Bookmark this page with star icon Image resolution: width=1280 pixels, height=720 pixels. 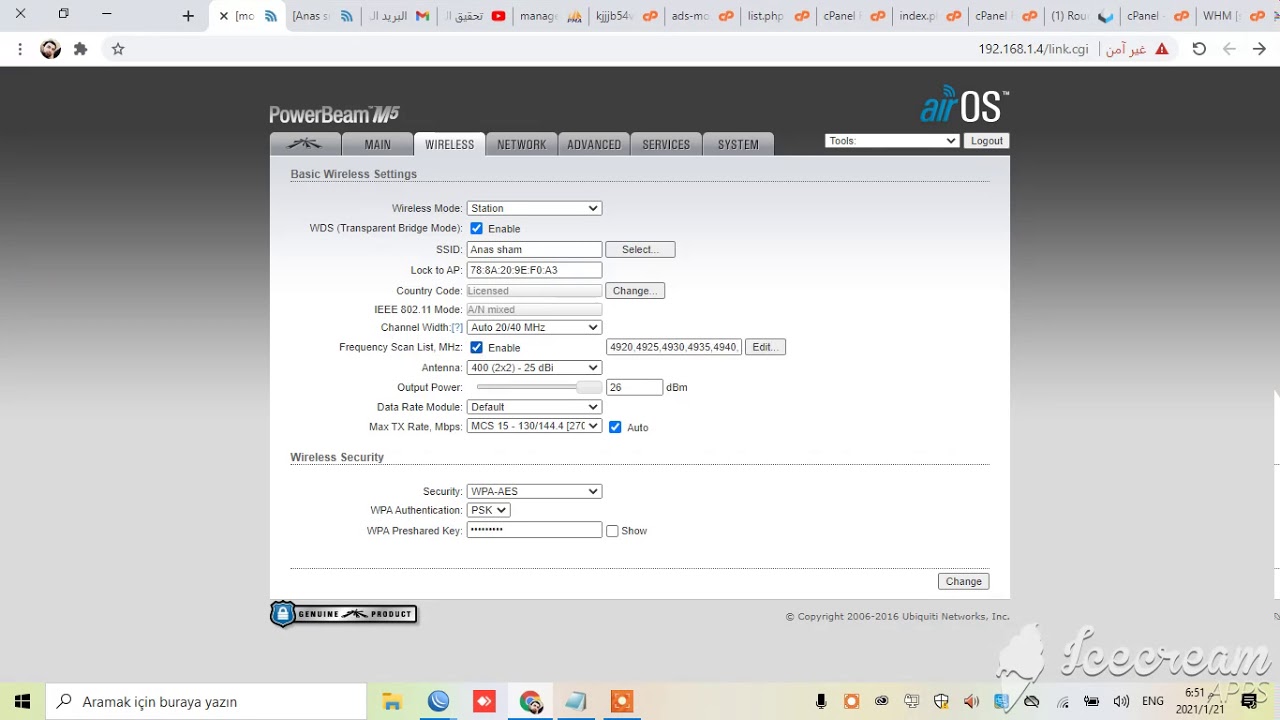tap(118, 49)
